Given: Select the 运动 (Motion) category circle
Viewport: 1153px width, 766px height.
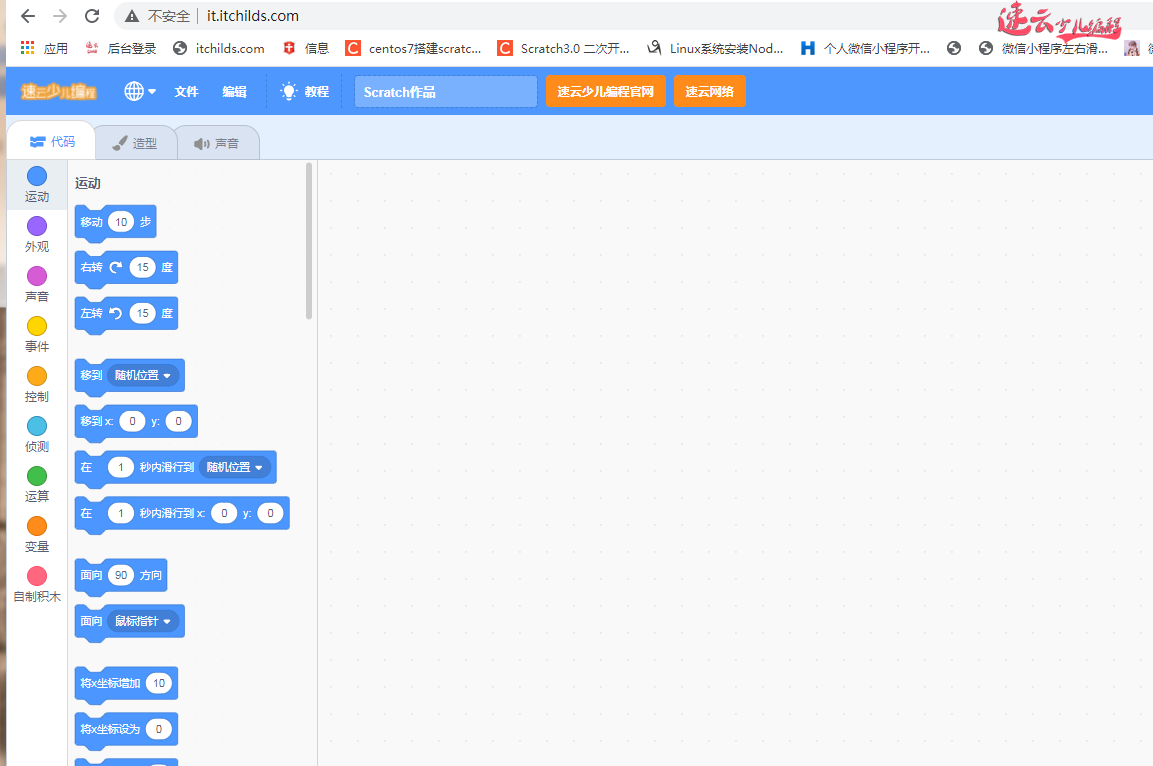Looking at the screenshot, I should 37,177.
